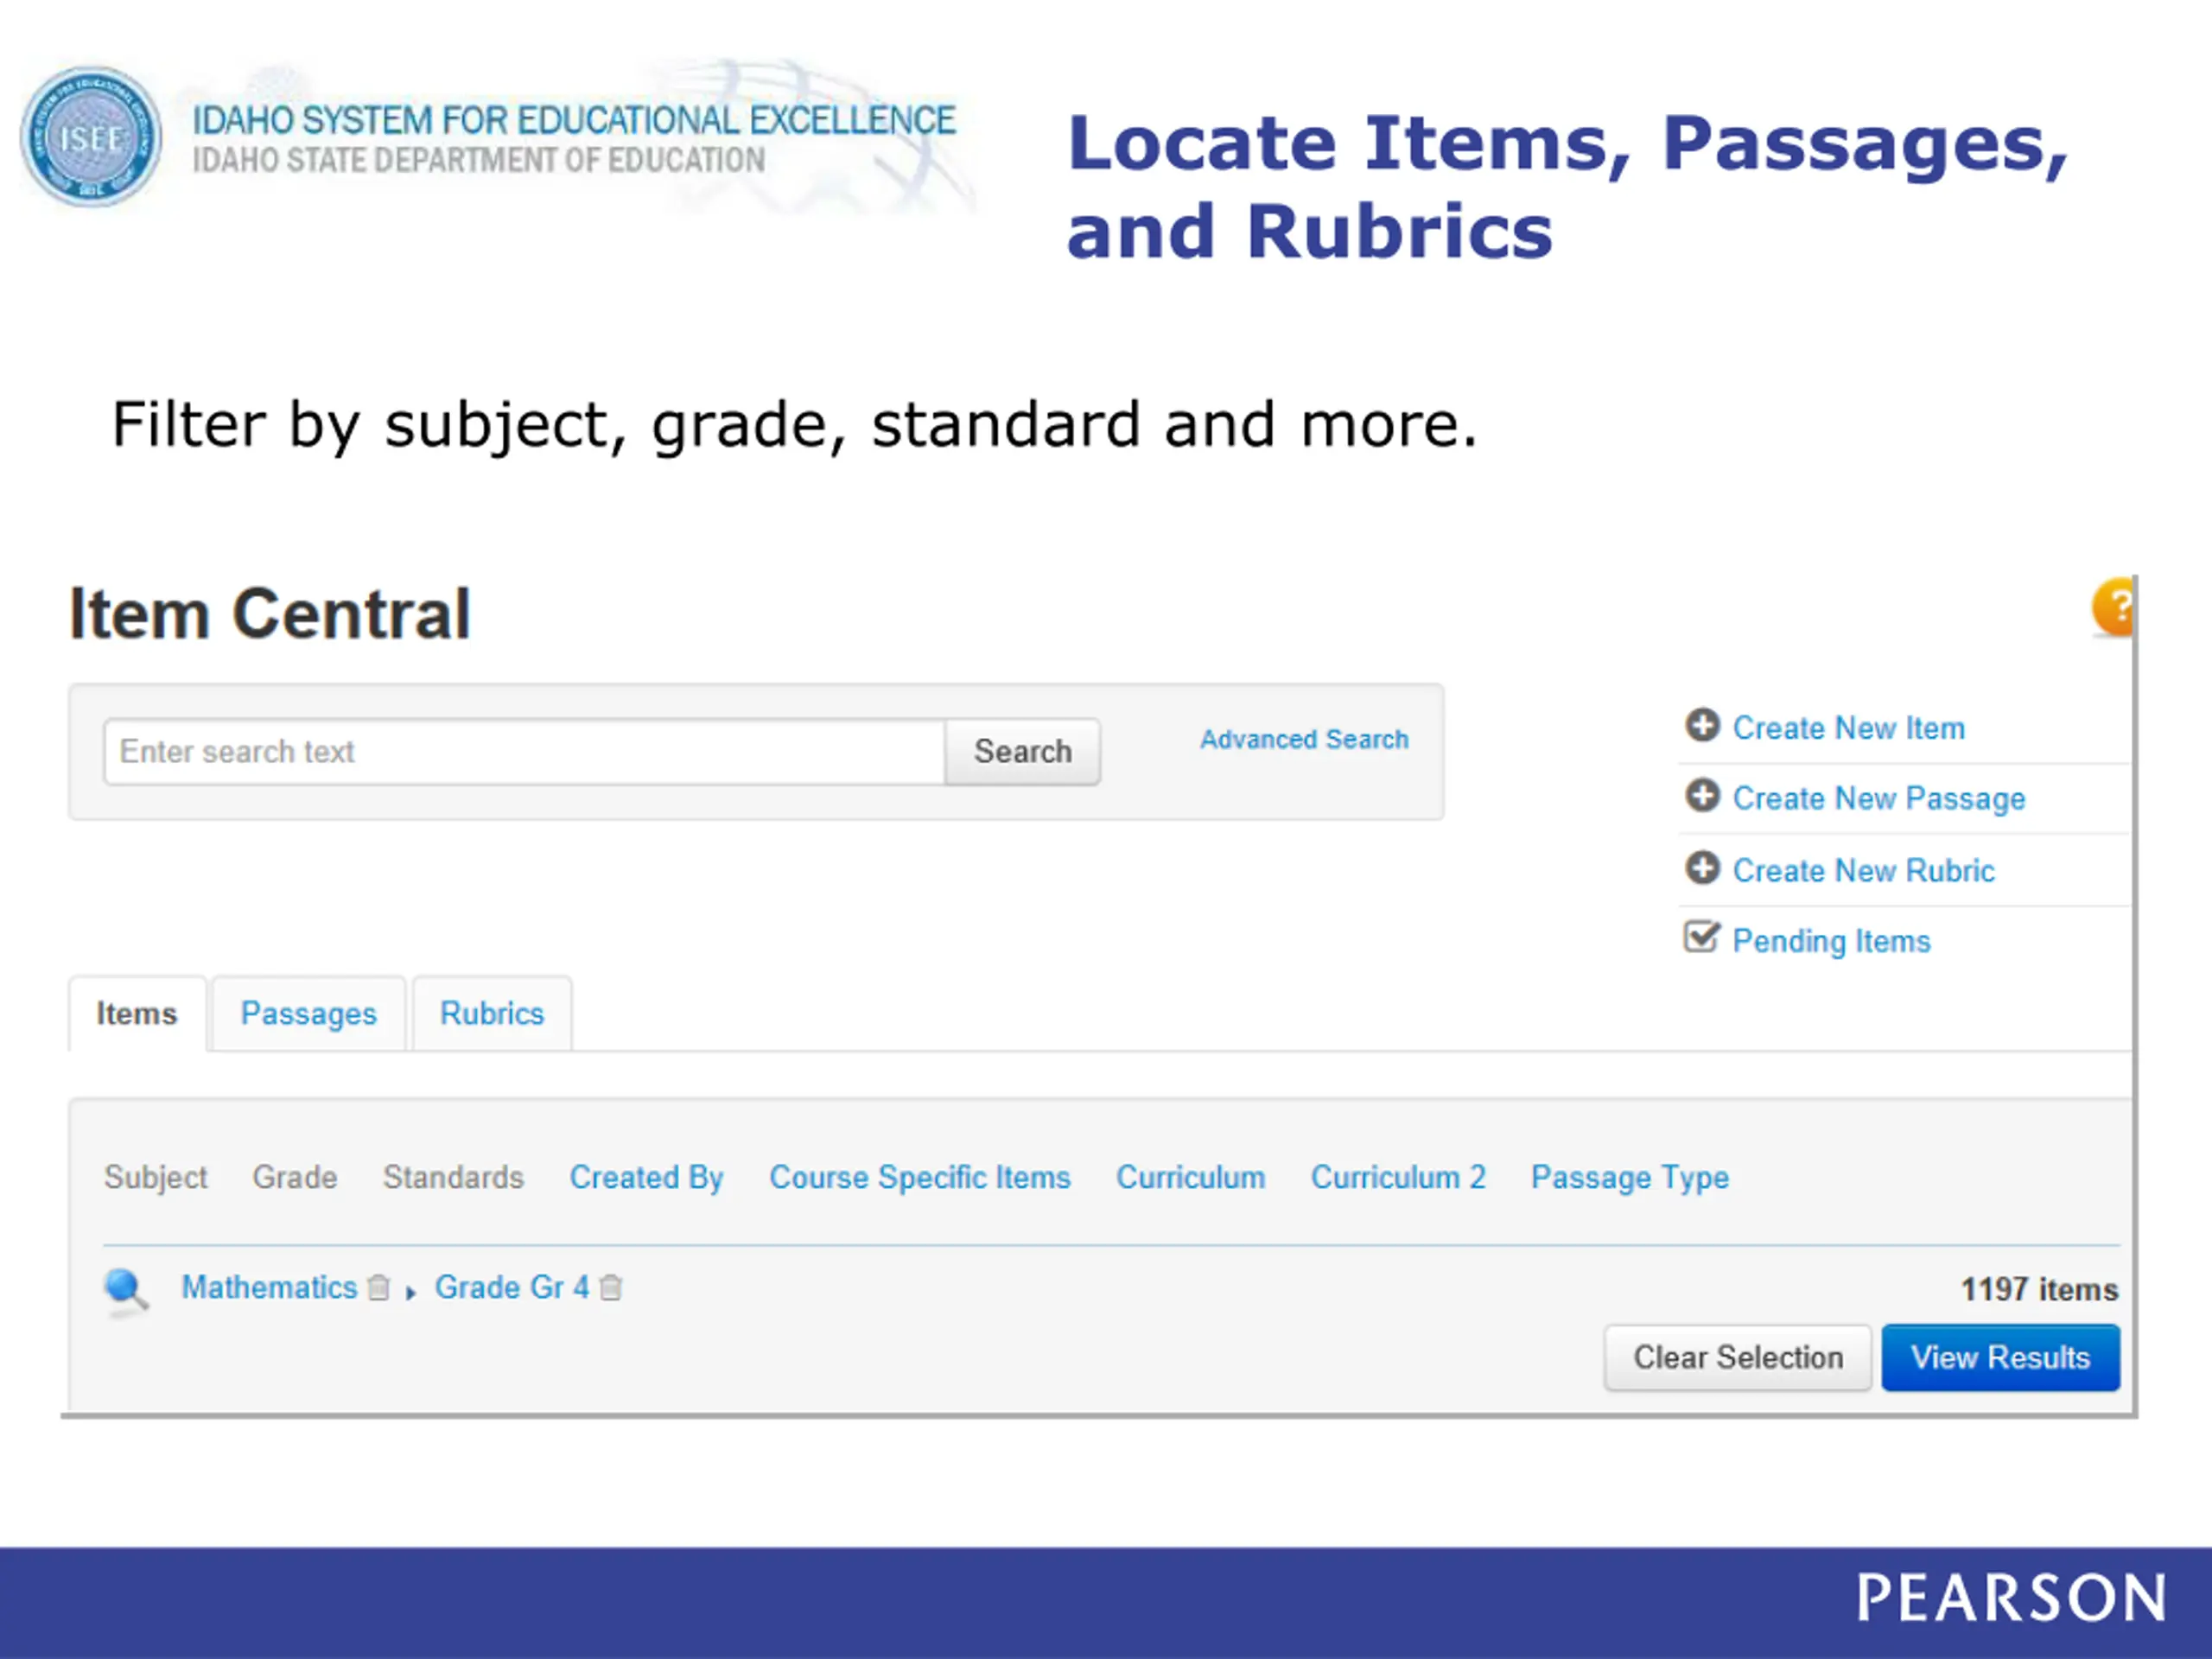Click the Create New Passage link
The width and height of the screenshot is (2212, 1659).
(1879, 799)
